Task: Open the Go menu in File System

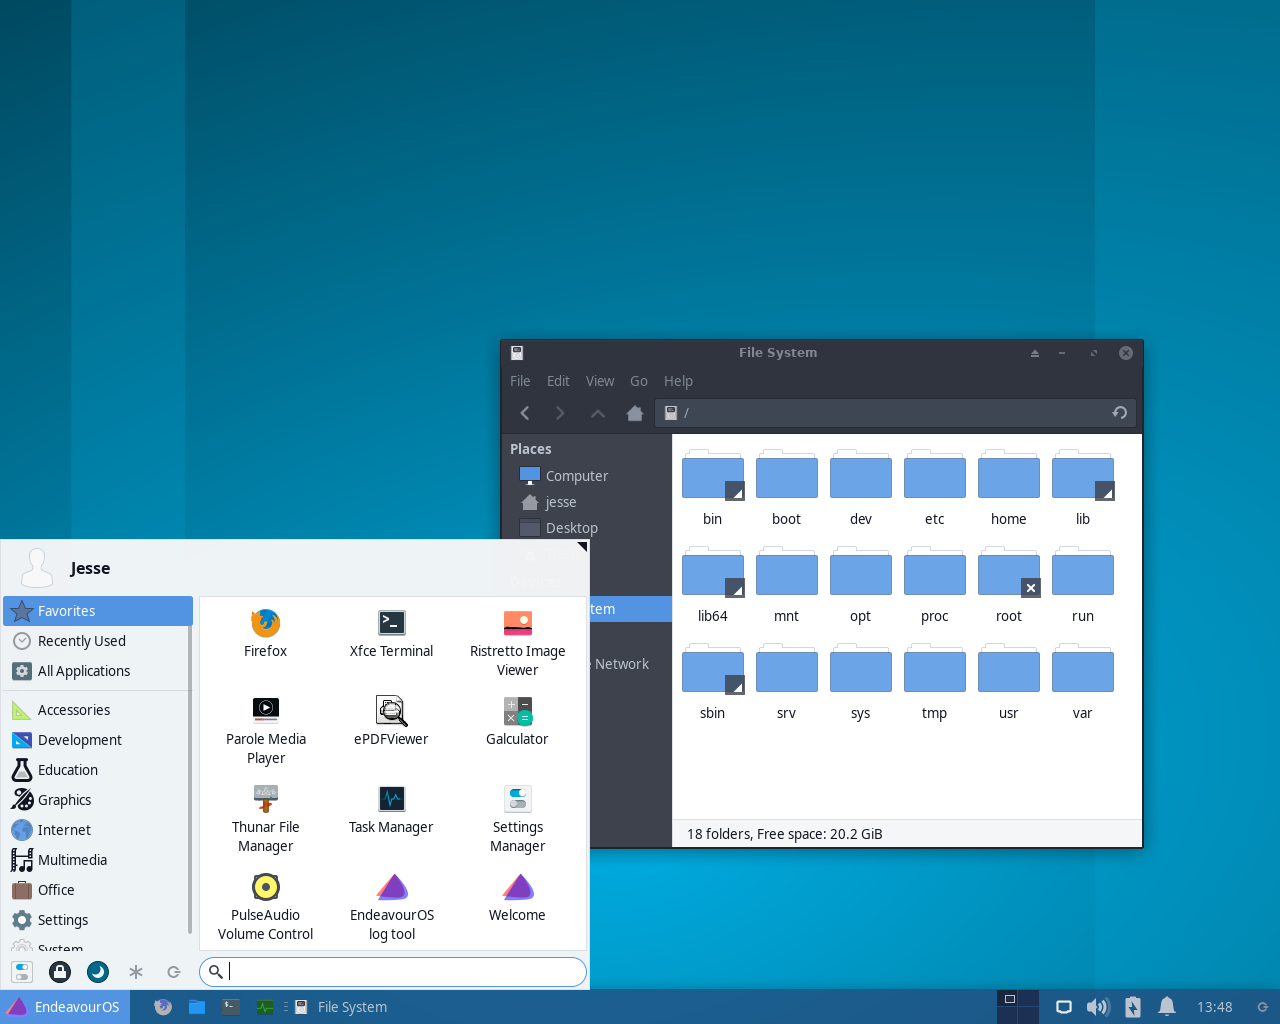Action: (639, 381)
